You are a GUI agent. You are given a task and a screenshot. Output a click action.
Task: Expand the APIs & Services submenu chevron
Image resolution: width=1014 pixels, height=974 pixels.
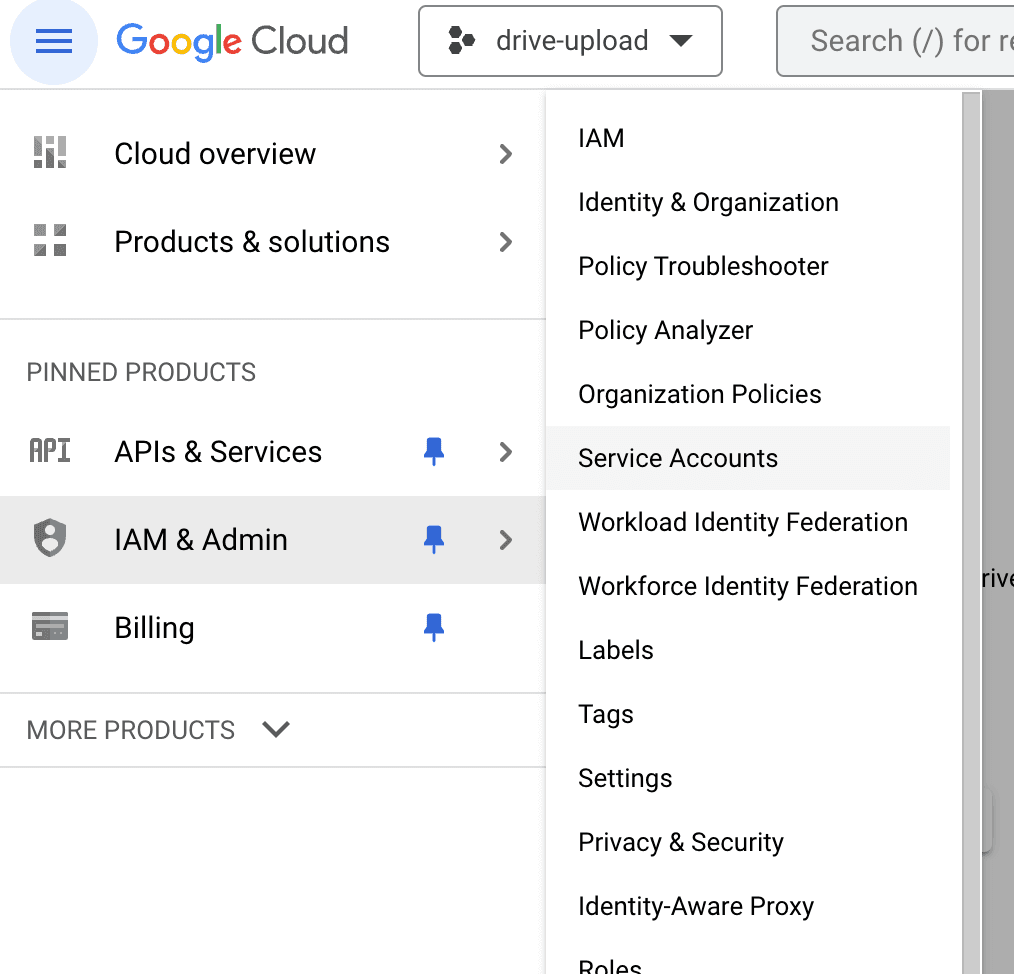506,451
